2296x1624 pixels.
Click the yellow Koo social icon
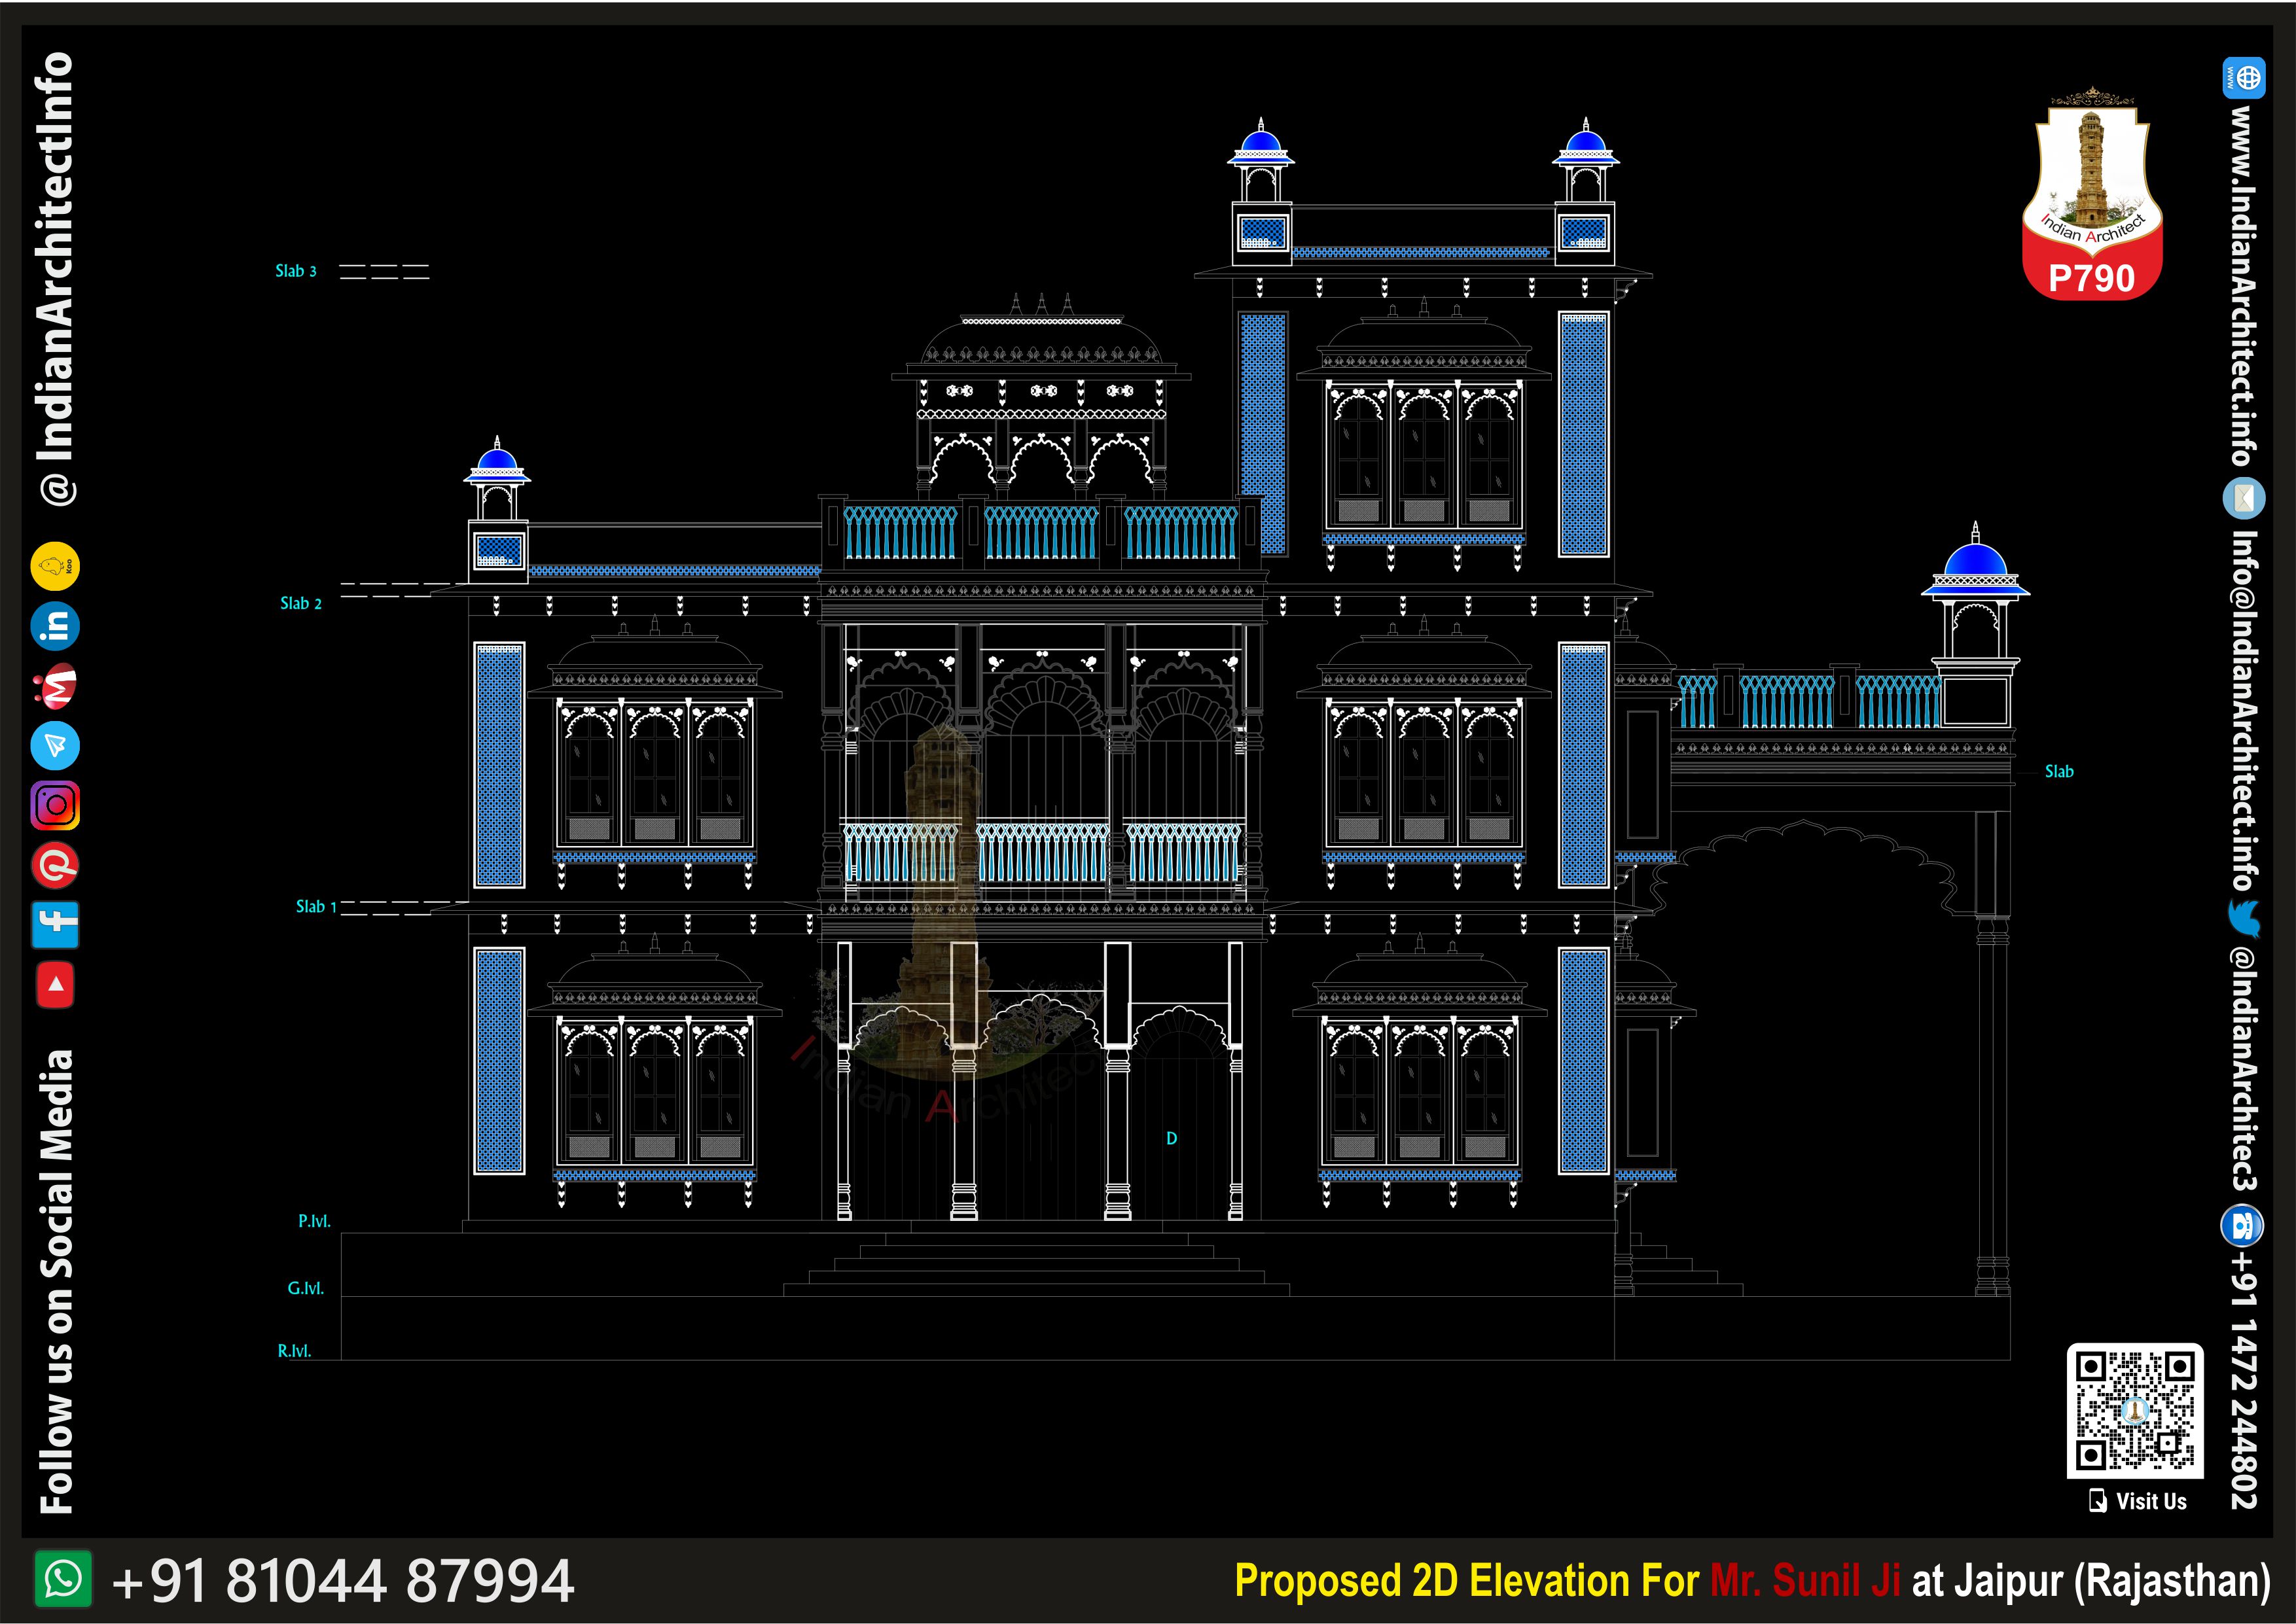55,566
